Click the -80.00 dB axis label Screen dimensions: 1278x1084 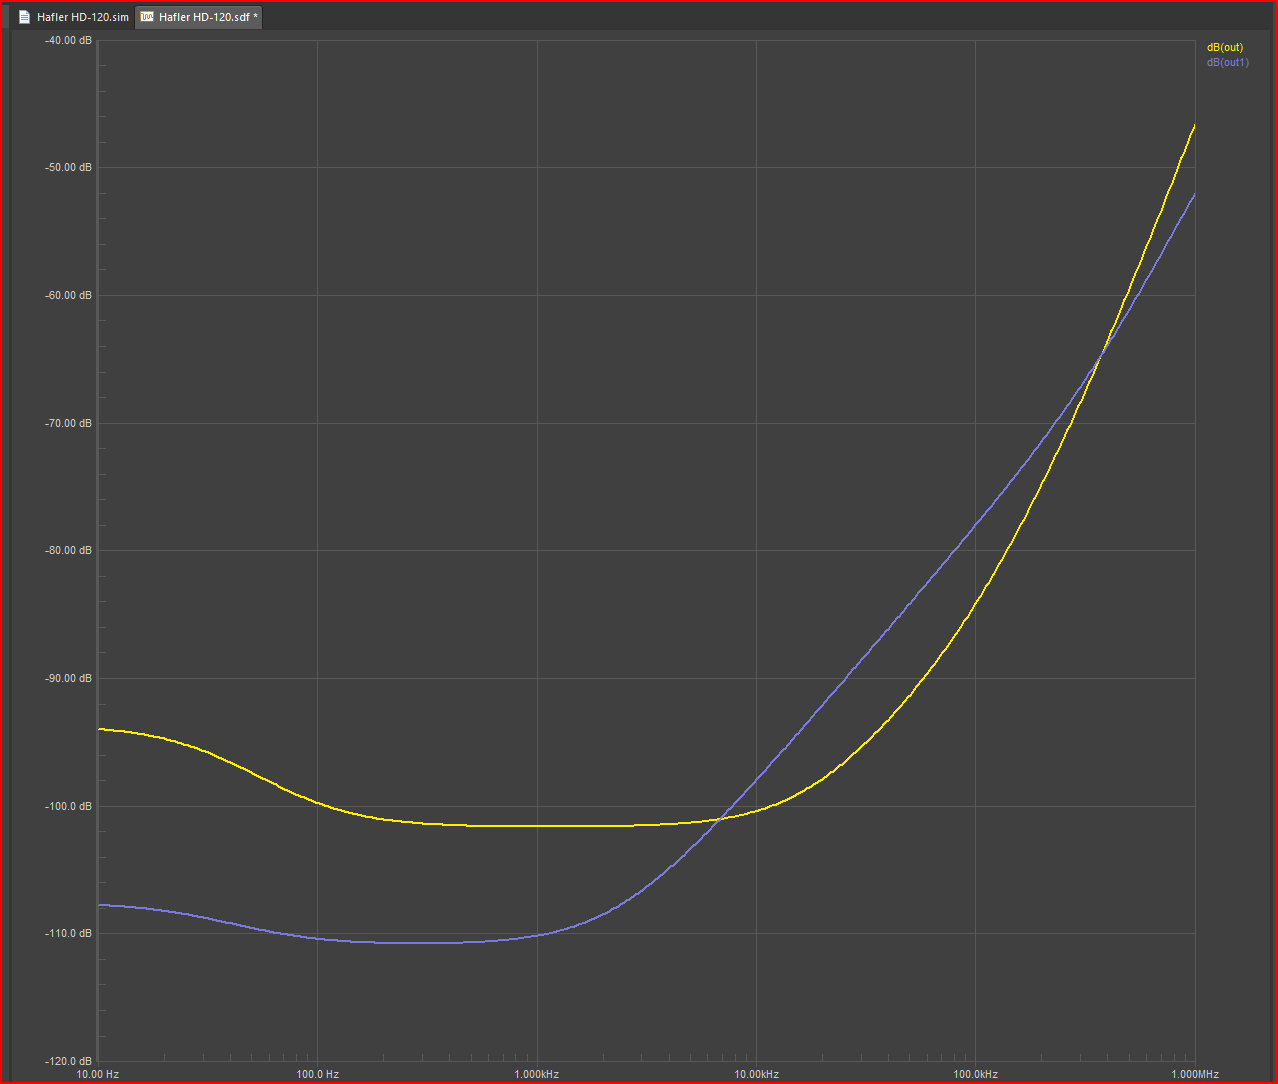point(69,550)
